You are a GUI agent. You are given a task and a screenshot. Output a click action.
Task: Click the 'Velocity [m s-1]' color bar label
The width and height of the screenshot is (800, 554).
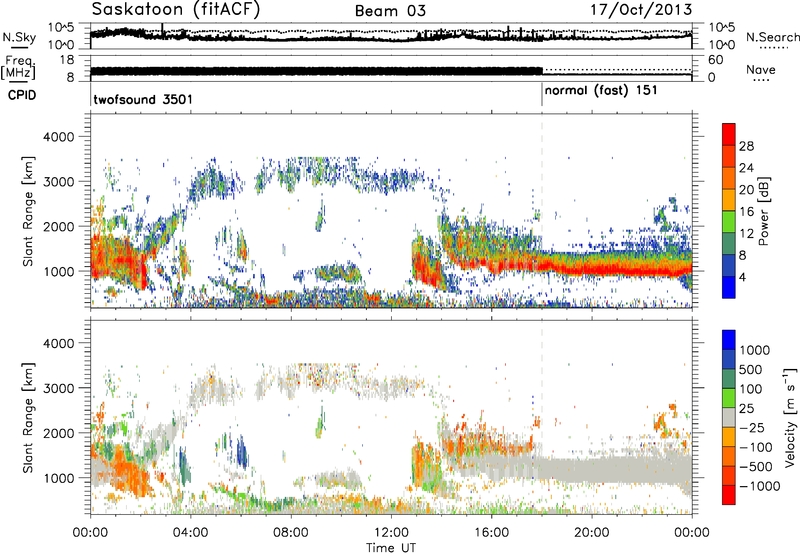point(790,417)
